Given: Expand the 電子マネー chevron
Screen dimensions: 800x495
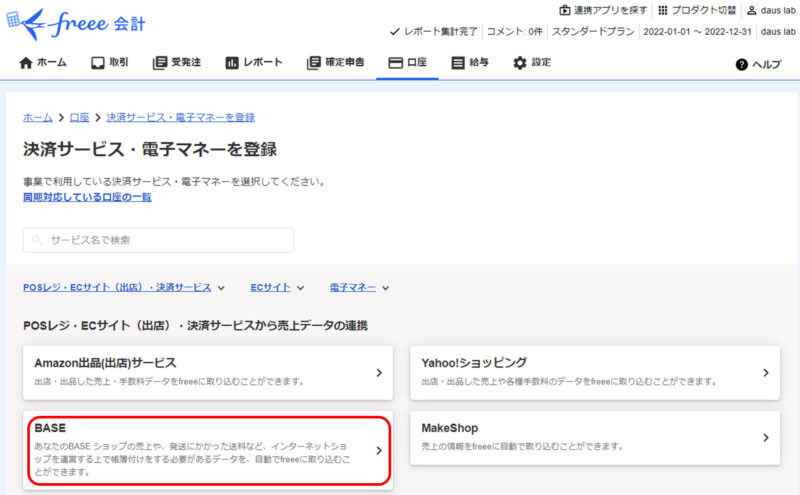Looking at the screenshot, I should pyautogui.click(x=386, y=288).
